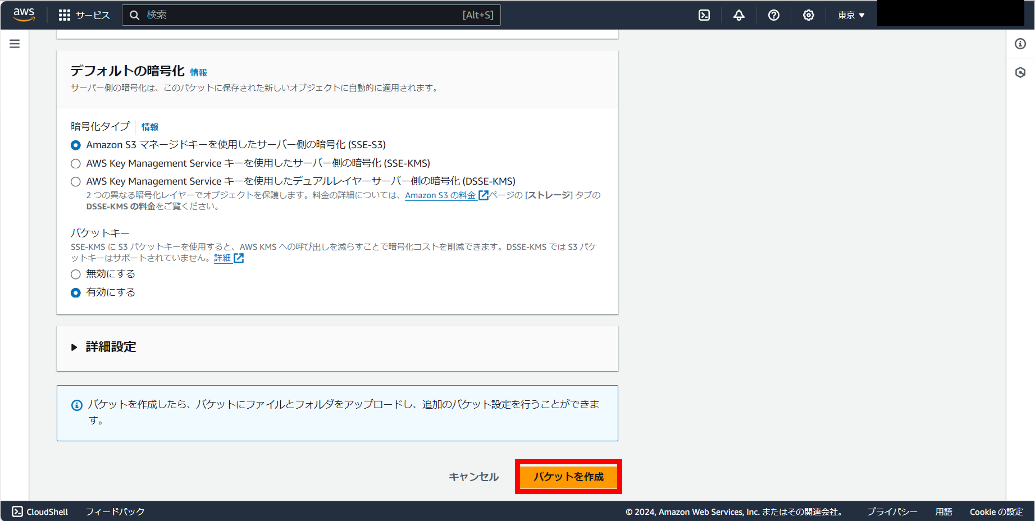Click external link icon beside S3 の料金

[483, 195]
